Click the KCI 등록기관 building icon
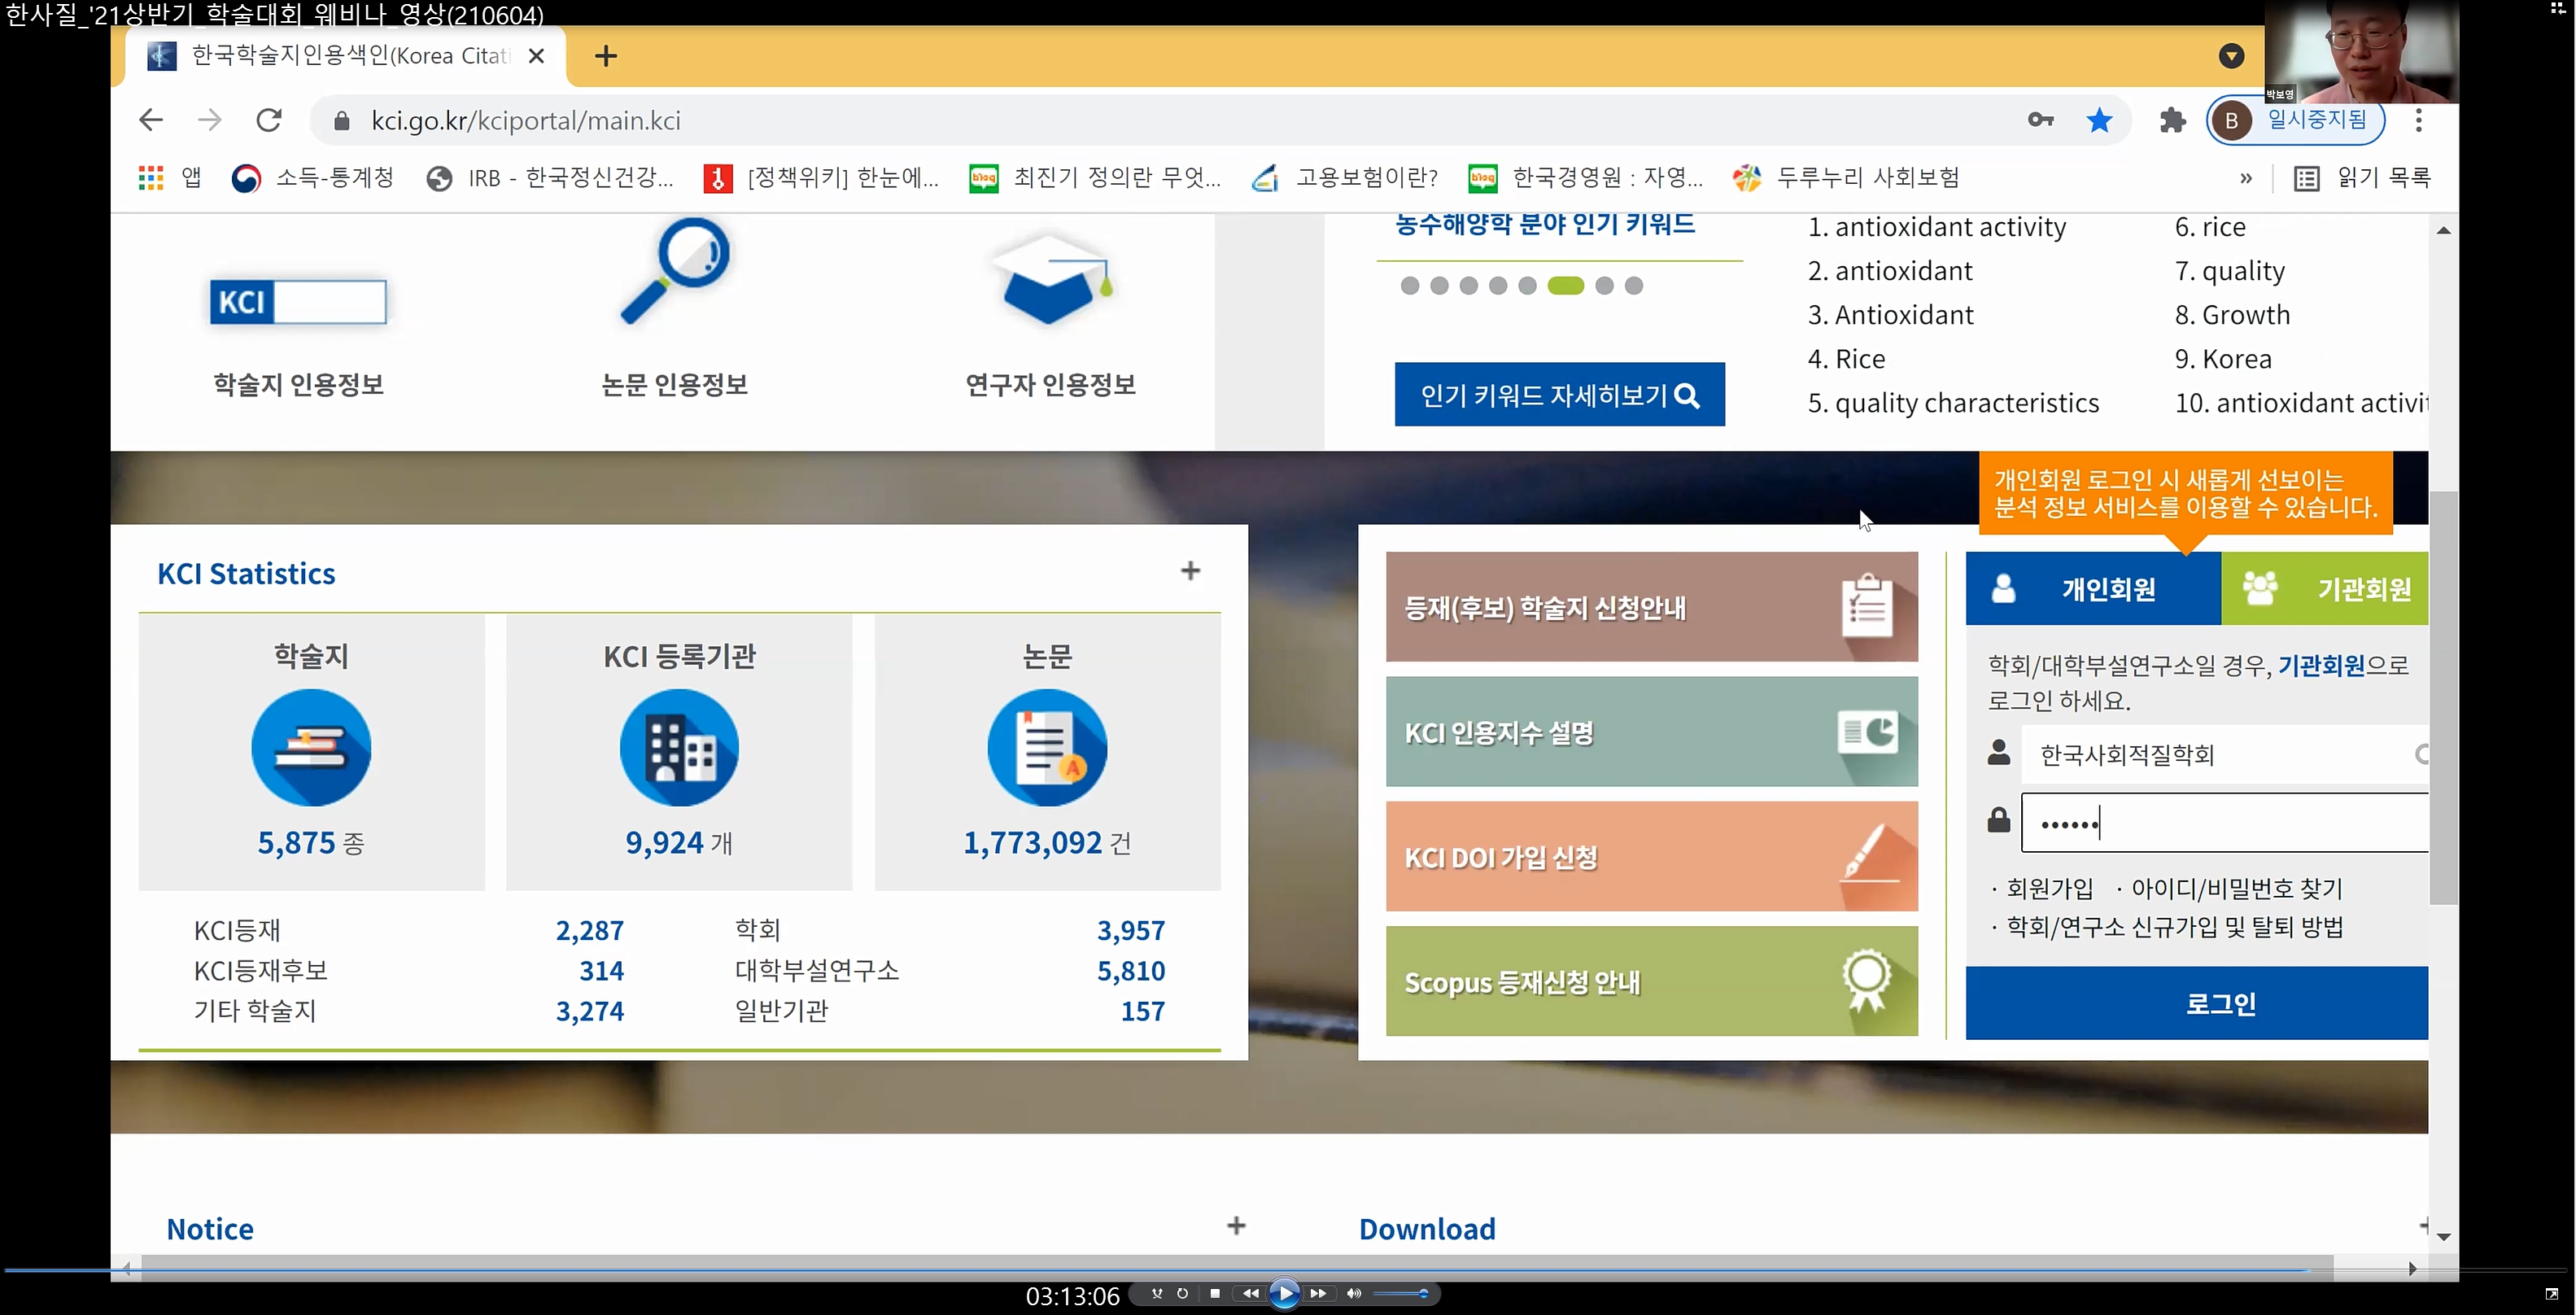 679,747
